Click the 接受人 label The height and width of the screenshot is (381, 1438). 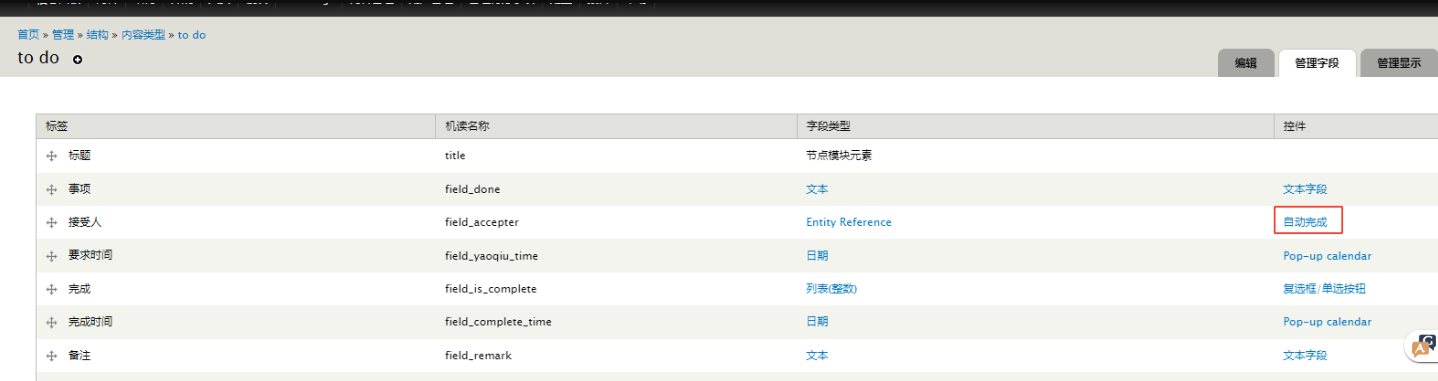click(85, 222)
